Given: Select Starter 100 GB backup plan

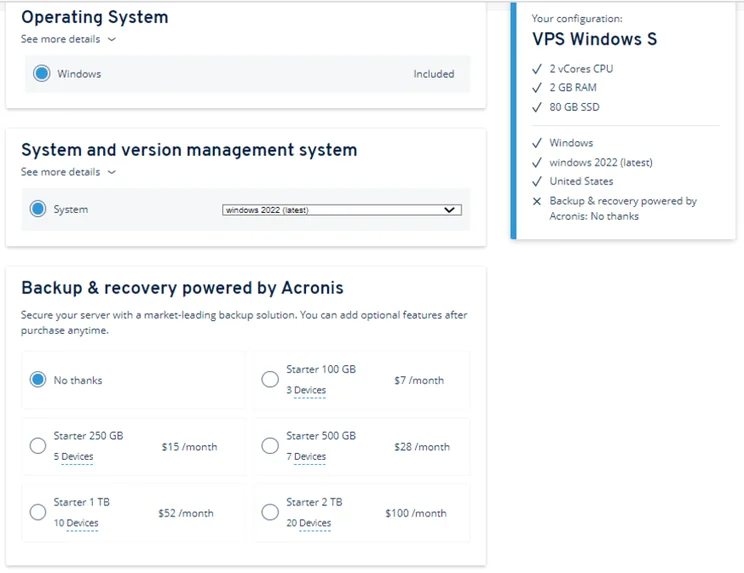Looking at the screenshot, I should click(270, 379).
